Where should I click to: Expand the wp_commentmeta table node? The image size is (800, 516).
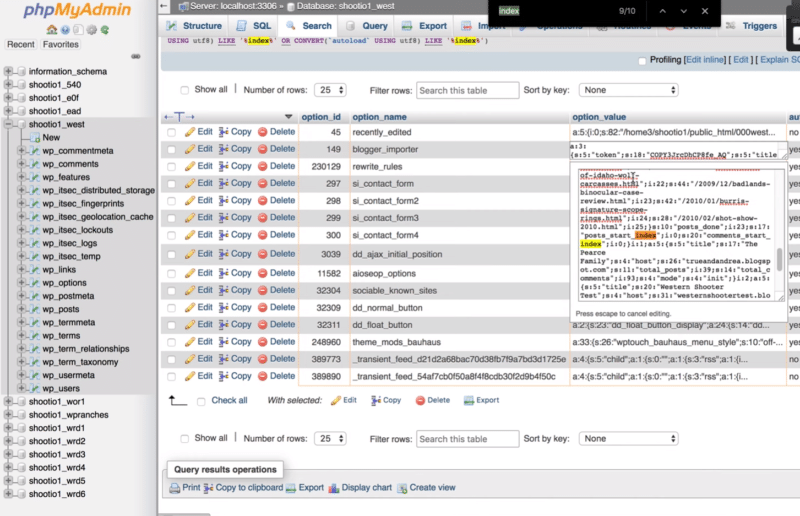point(21,151)
